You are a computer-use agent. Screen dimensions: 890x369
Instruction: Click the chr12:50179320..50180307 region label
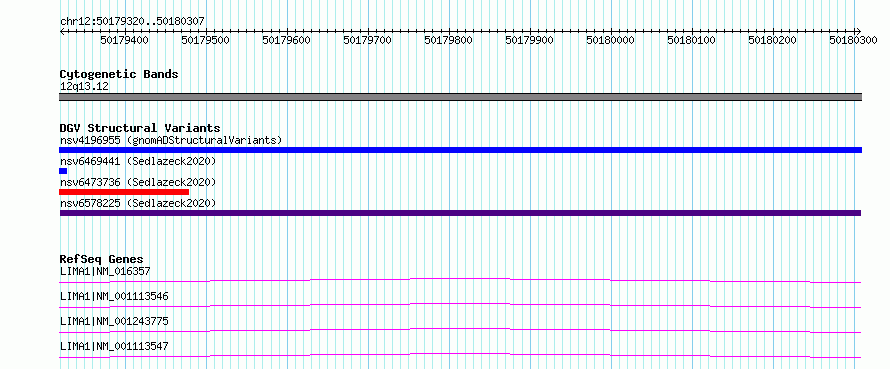tap(132, 22)
